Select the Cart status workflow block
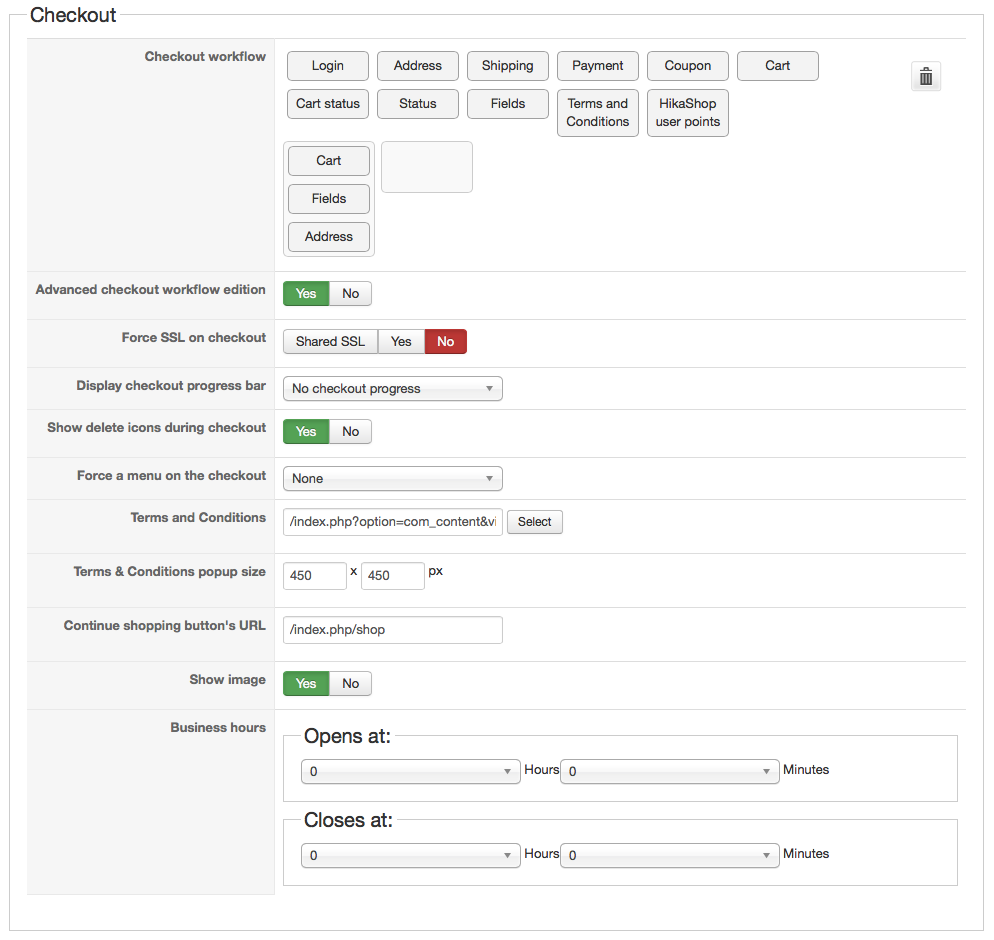The image size is (994, 940). pos(327,104)
